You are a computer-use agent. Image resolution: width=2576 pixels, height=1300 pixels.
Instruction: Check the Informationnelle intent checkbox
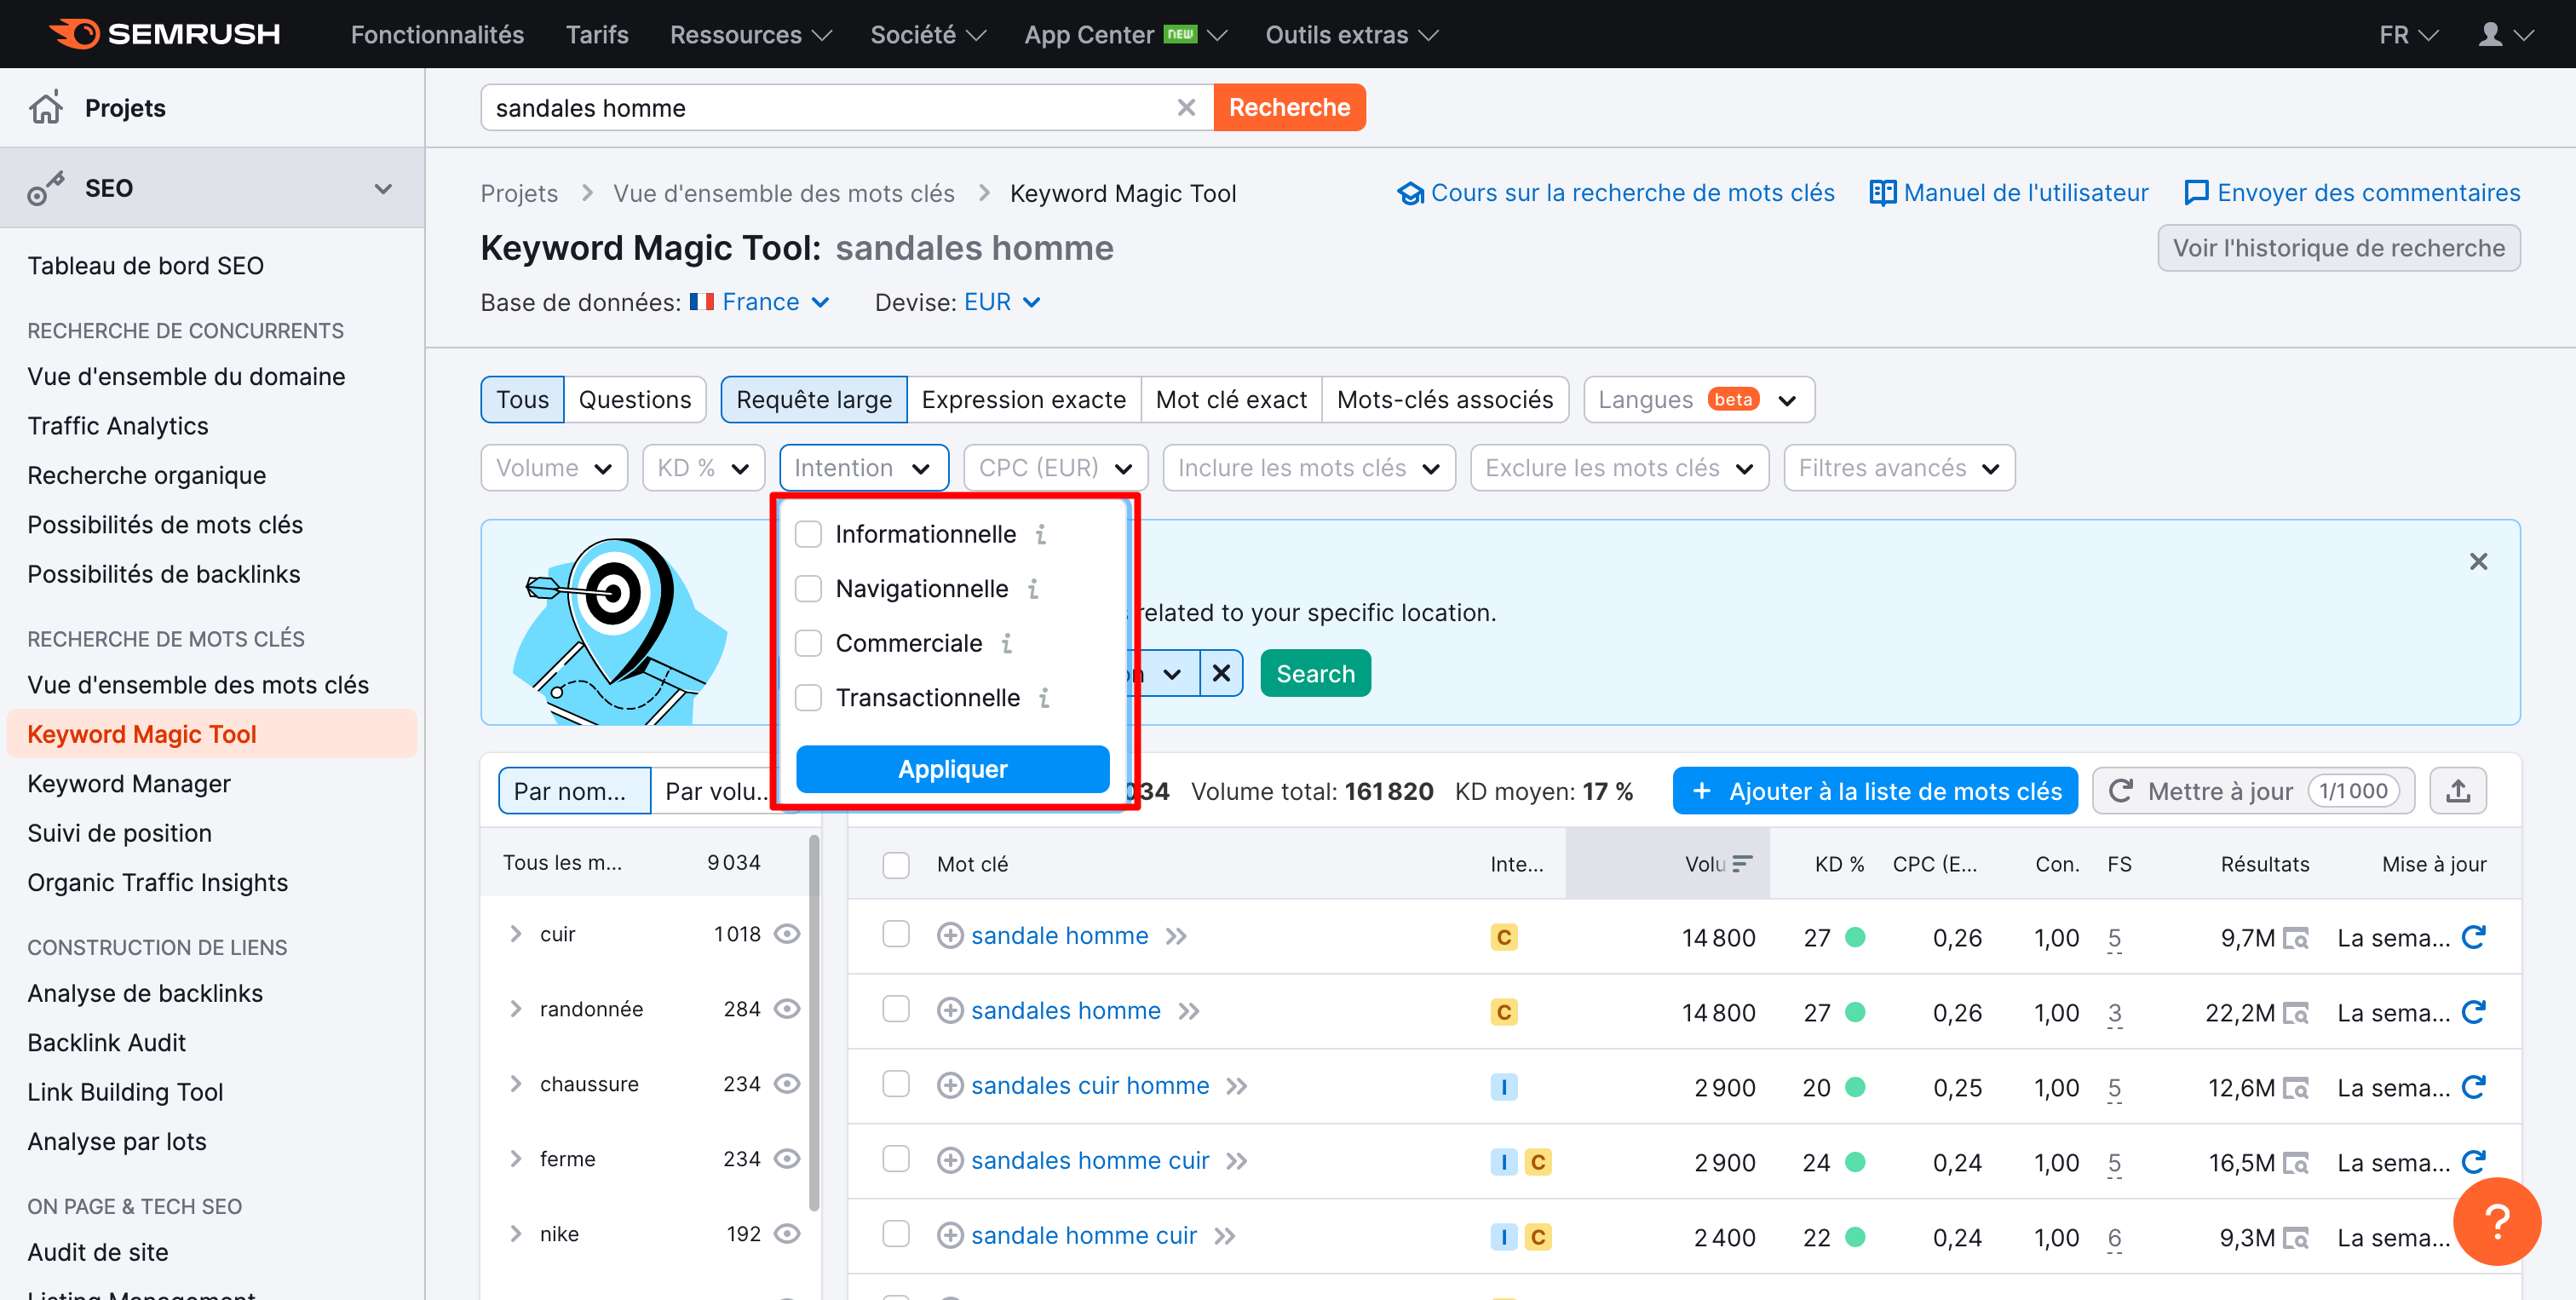click(808, 535)
